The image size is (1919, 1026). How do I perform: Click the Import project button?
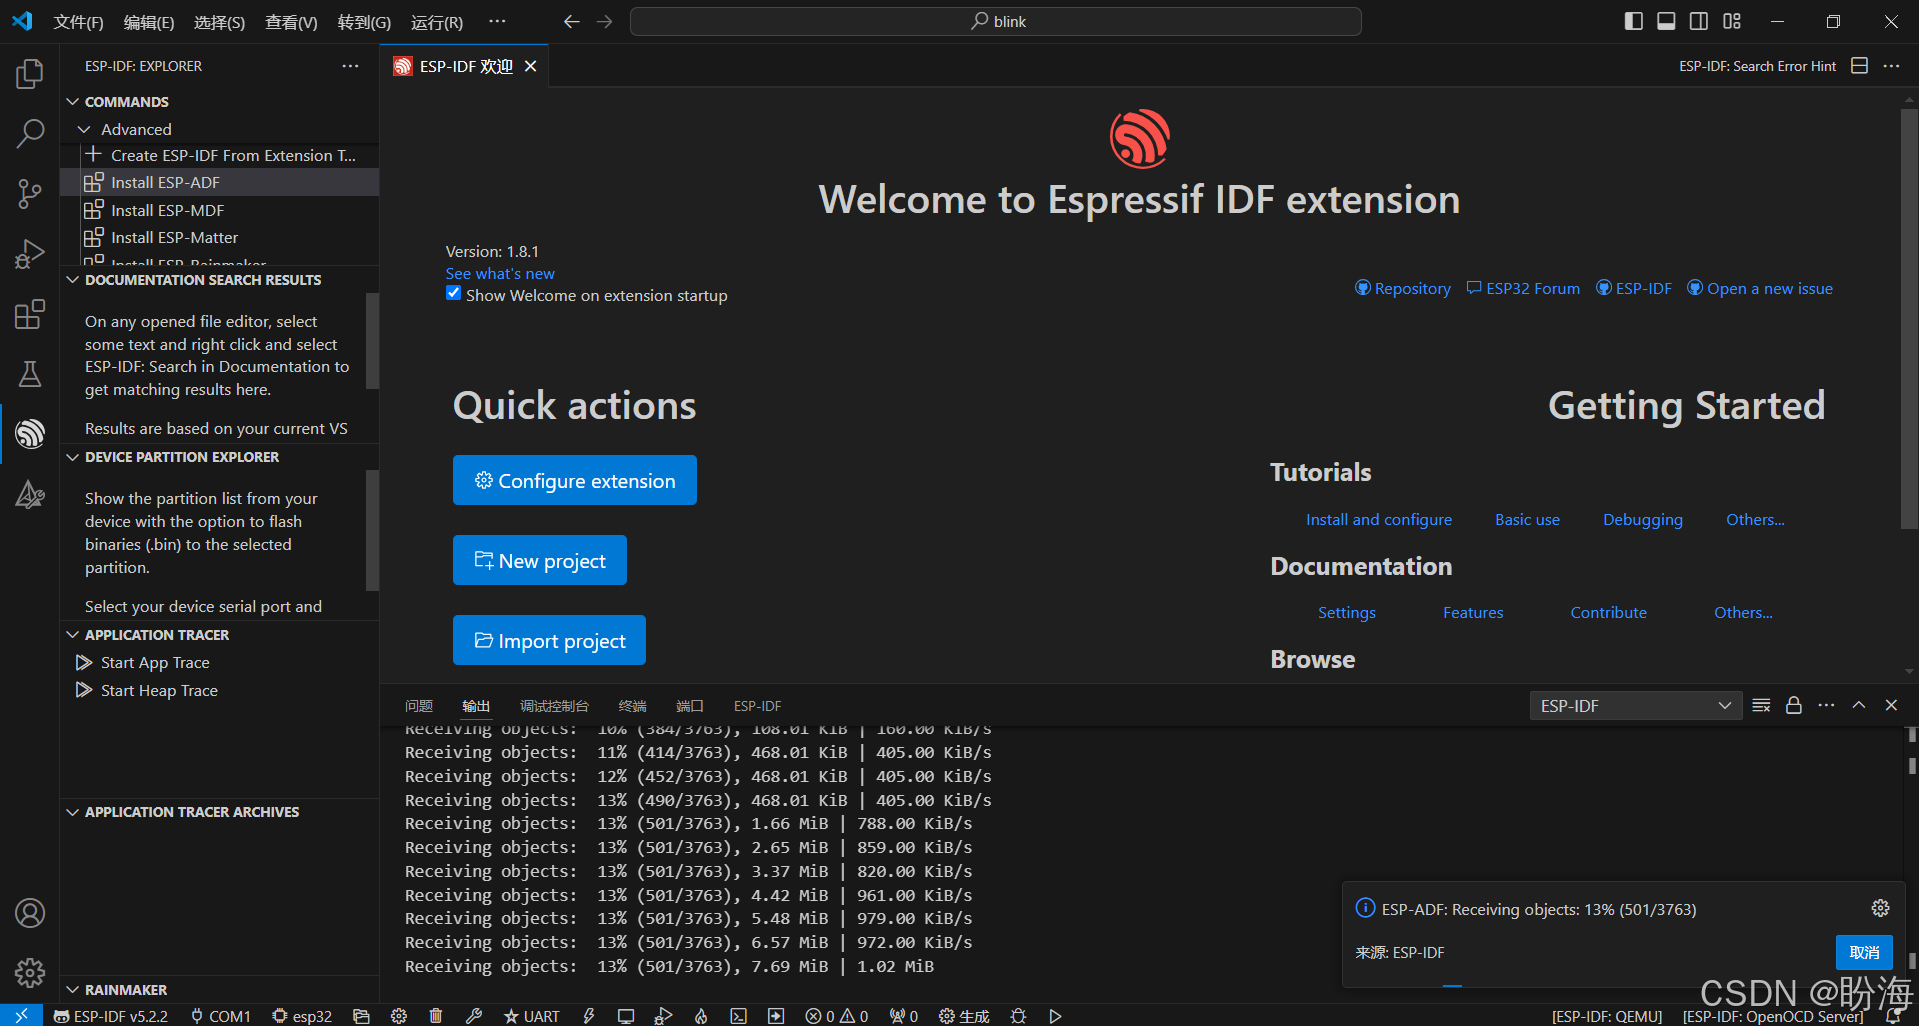(549, 640)
